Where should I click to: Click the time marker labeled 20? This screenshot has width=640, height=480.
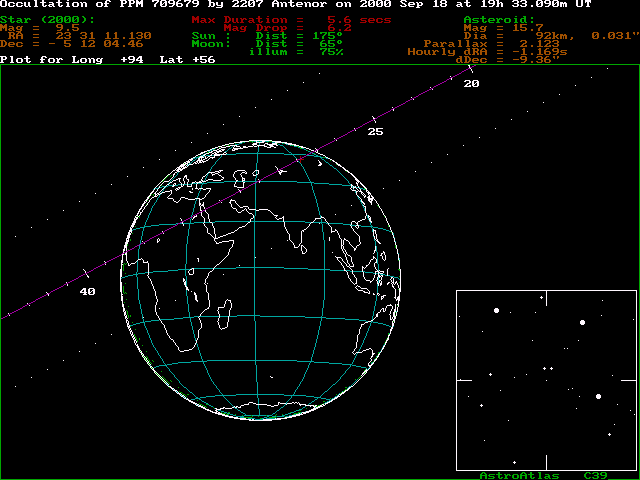pos(471,83)
